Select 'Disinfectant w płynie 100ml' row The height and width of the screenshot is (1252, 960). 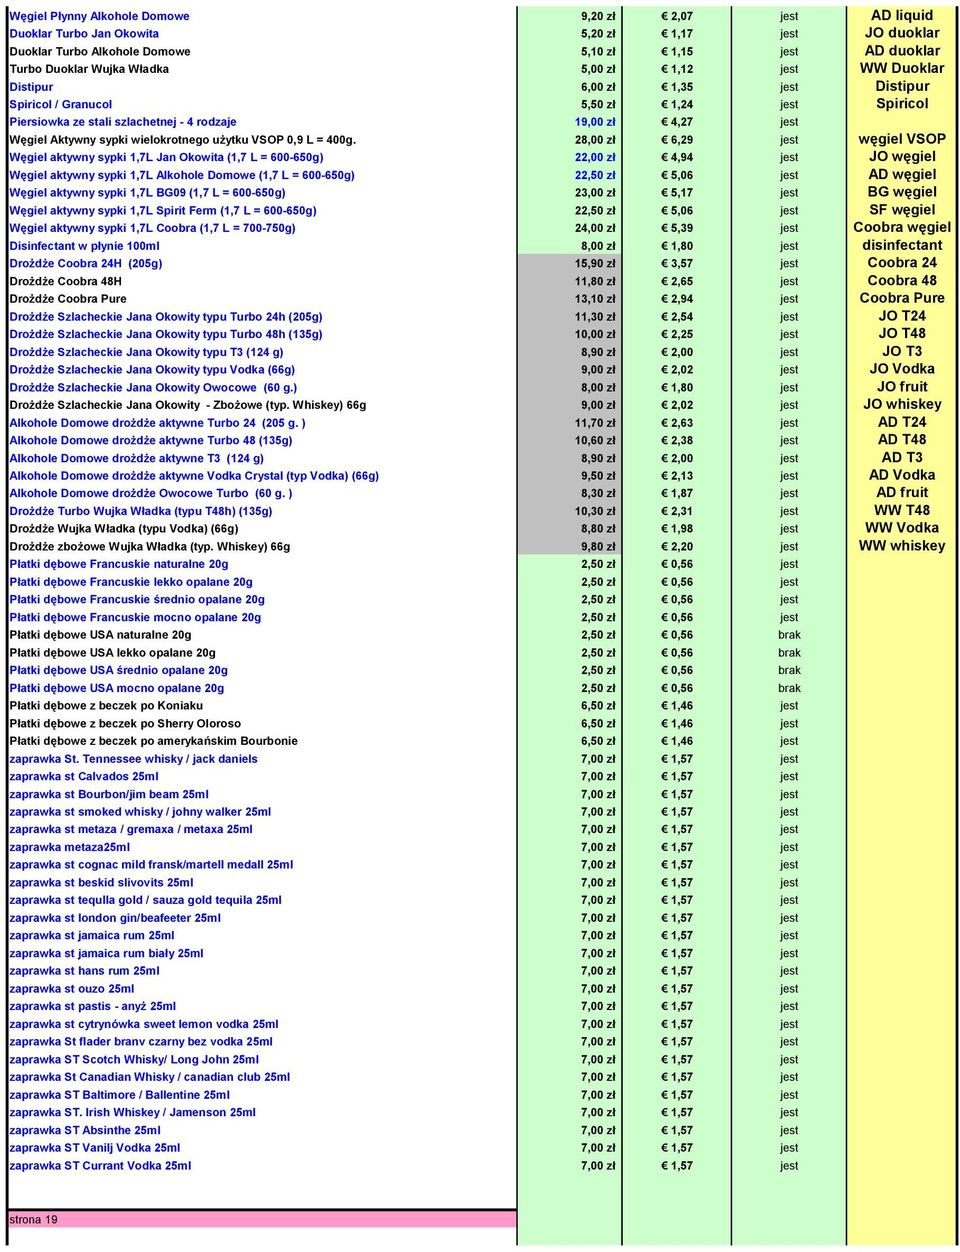coord(84,246)
